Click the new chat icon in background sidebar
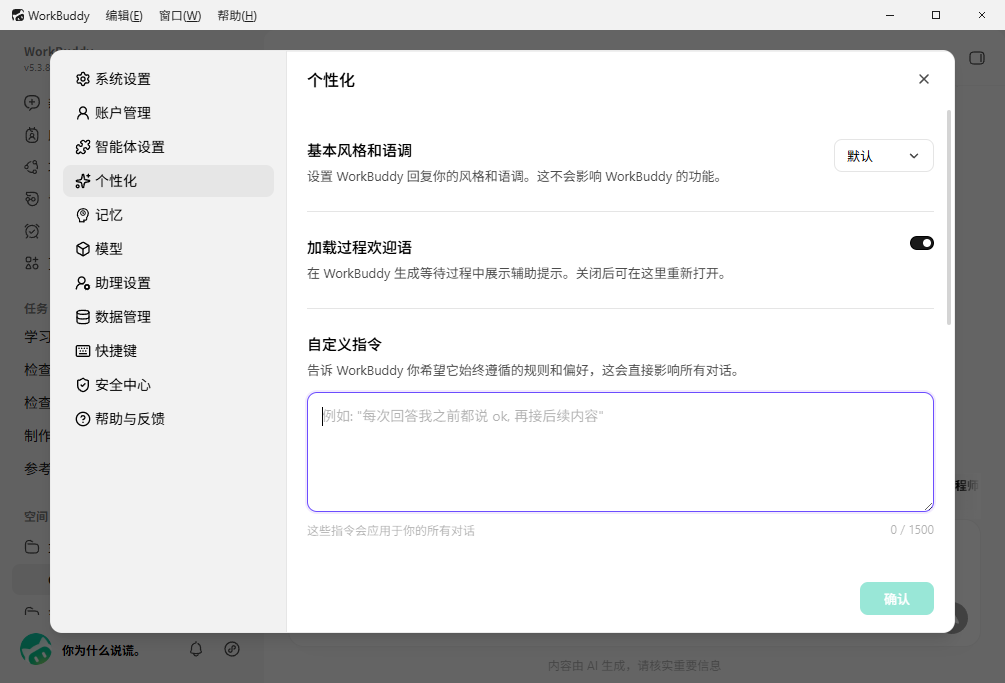Image resolution: width=1005 pixels, height=683 pixels. (x=32, y=103)
